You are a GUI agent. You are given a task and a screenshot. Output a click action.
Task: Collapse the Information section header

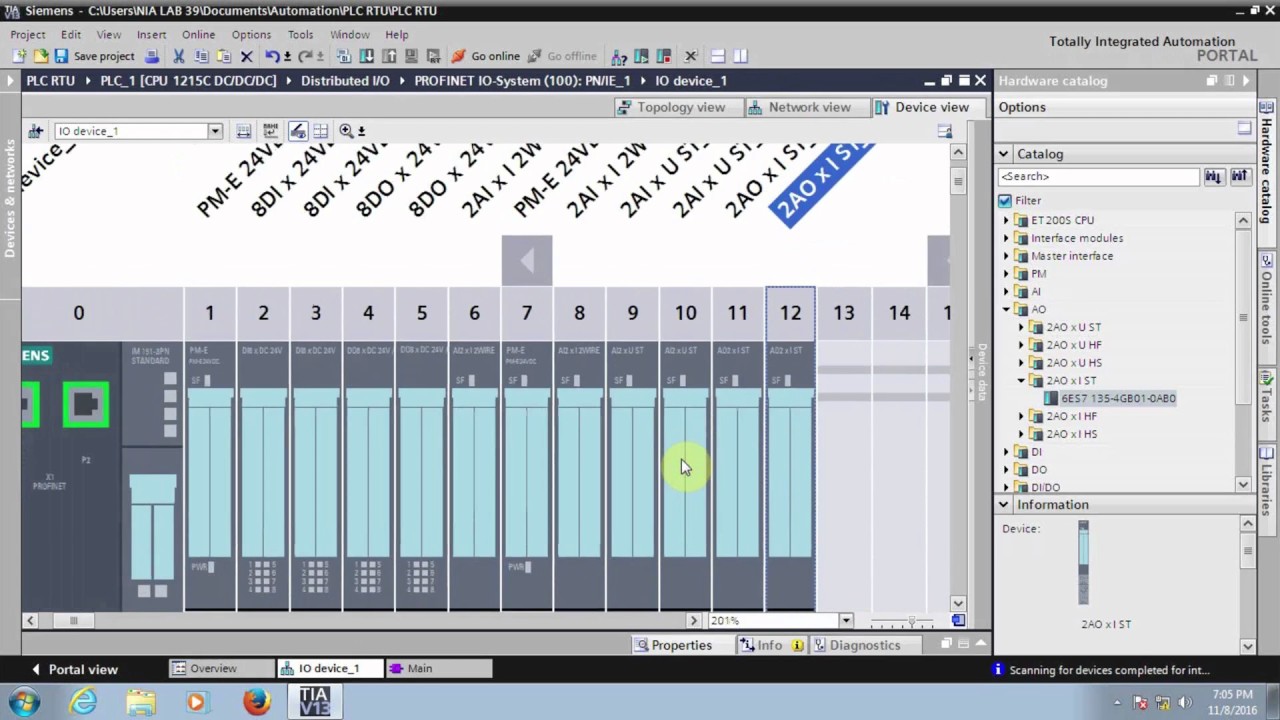1003,505
